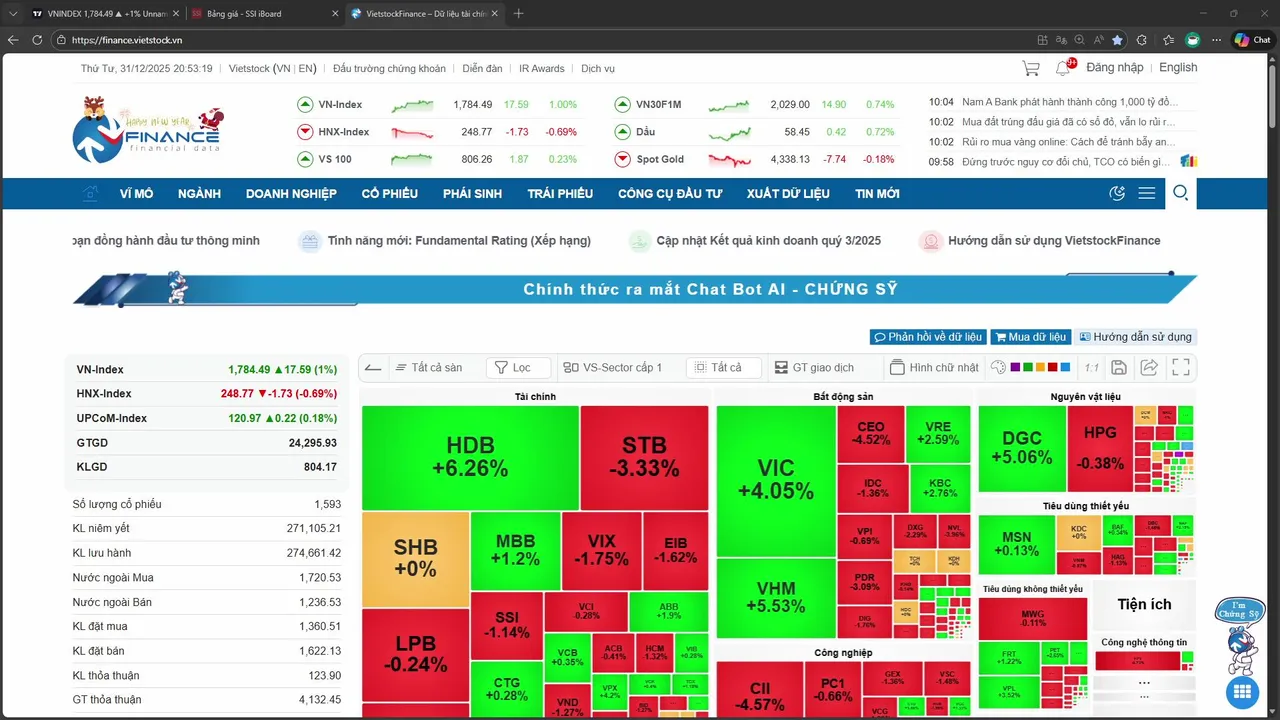The image size is (1280, 720).
Task: Click the favorite star in address bar
Action: coord(1117,40)
